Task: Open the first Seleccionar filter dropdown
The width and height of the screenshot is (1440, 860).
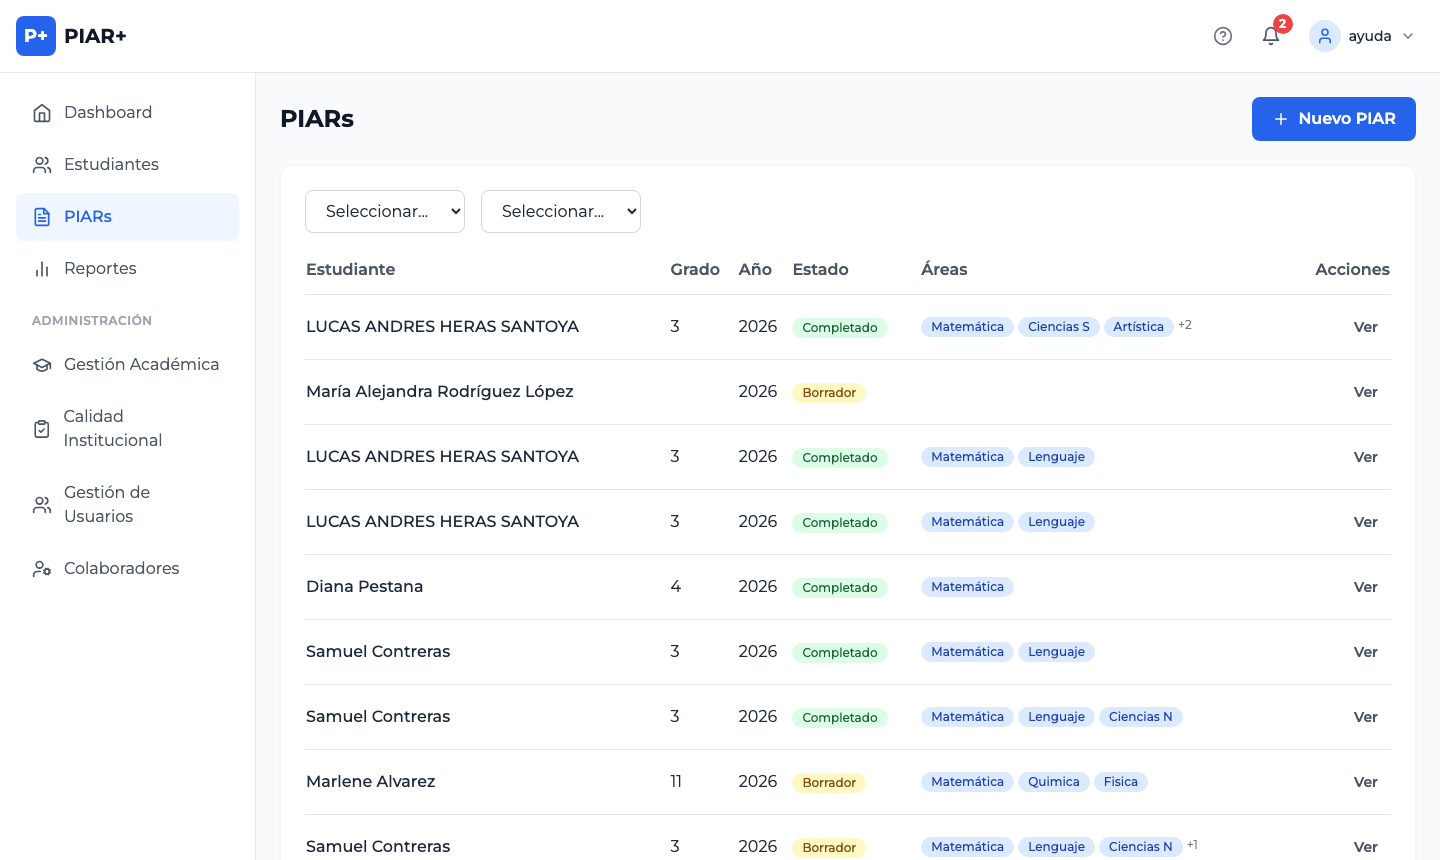Action: (385, 211)
